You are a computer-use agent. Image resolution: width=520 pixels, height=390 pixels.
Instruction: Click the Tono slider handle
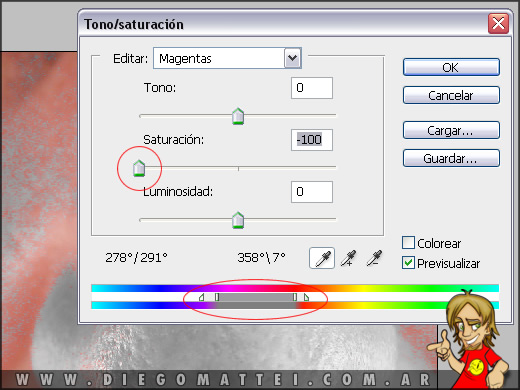[x=238, y=116]
